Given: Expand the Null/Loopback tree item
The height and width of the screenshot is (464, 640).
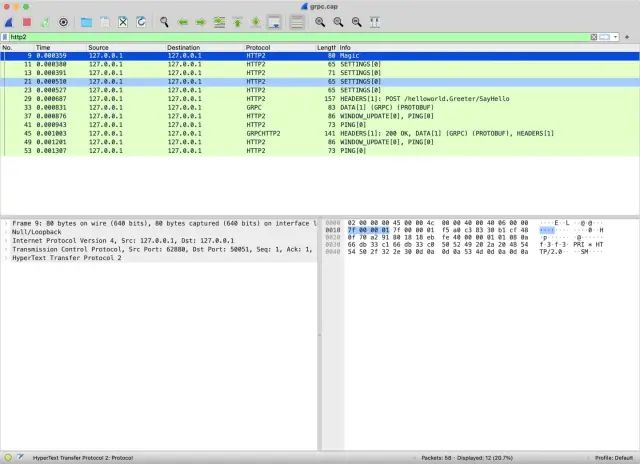Looking at the screenshot, I should [6, 232].
